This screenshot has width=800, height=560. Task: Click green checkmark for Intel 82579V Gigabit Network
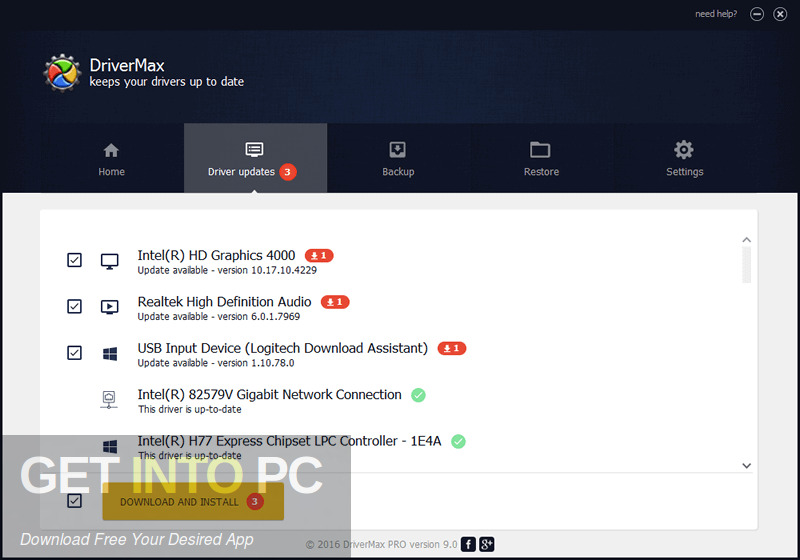(x=418, y=395)
